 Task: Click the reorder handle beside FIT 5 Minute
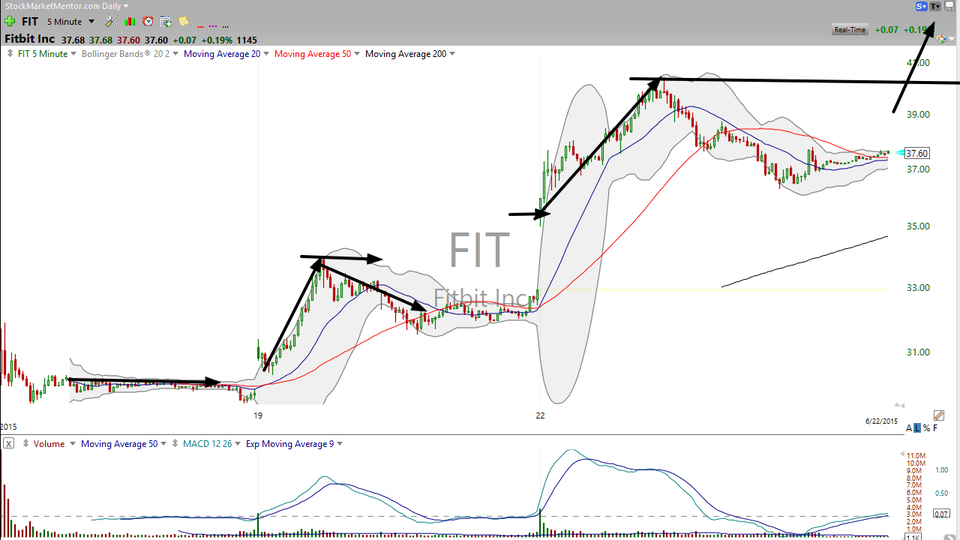click(10, 54)
